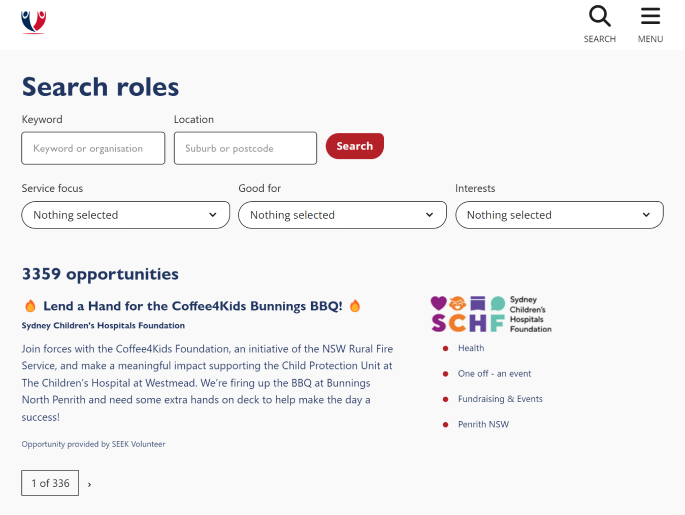
Task: Focus the Suburb or postcode field
Action: [245, 148]
